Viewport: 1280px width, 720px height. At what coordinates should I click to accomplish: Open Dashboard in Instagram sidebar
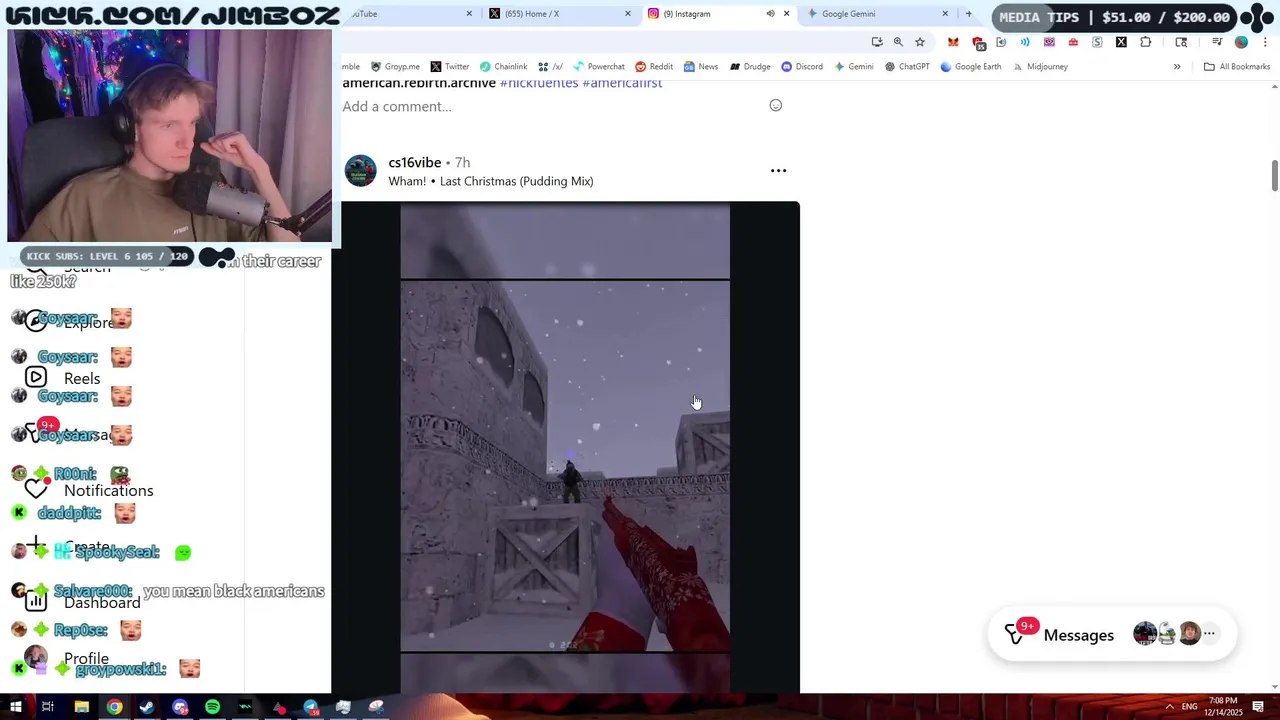84,602
